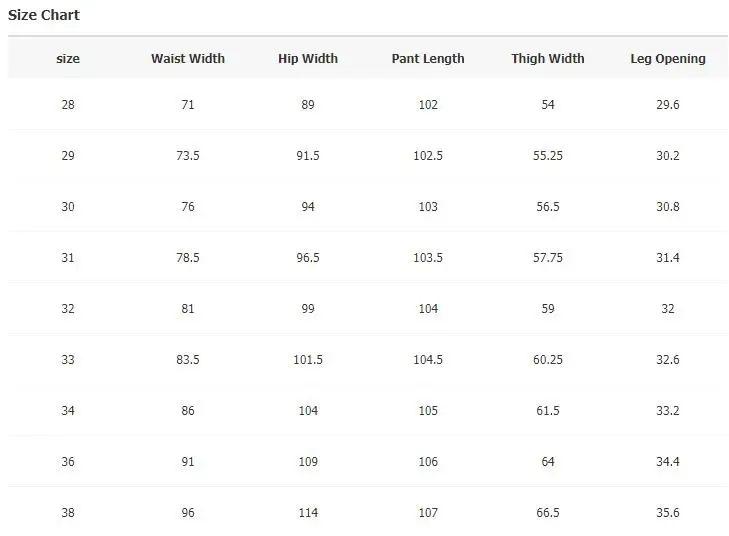Pick hip width value 96.5
This screenshot has height=536, width=729.
pos(308,258)
